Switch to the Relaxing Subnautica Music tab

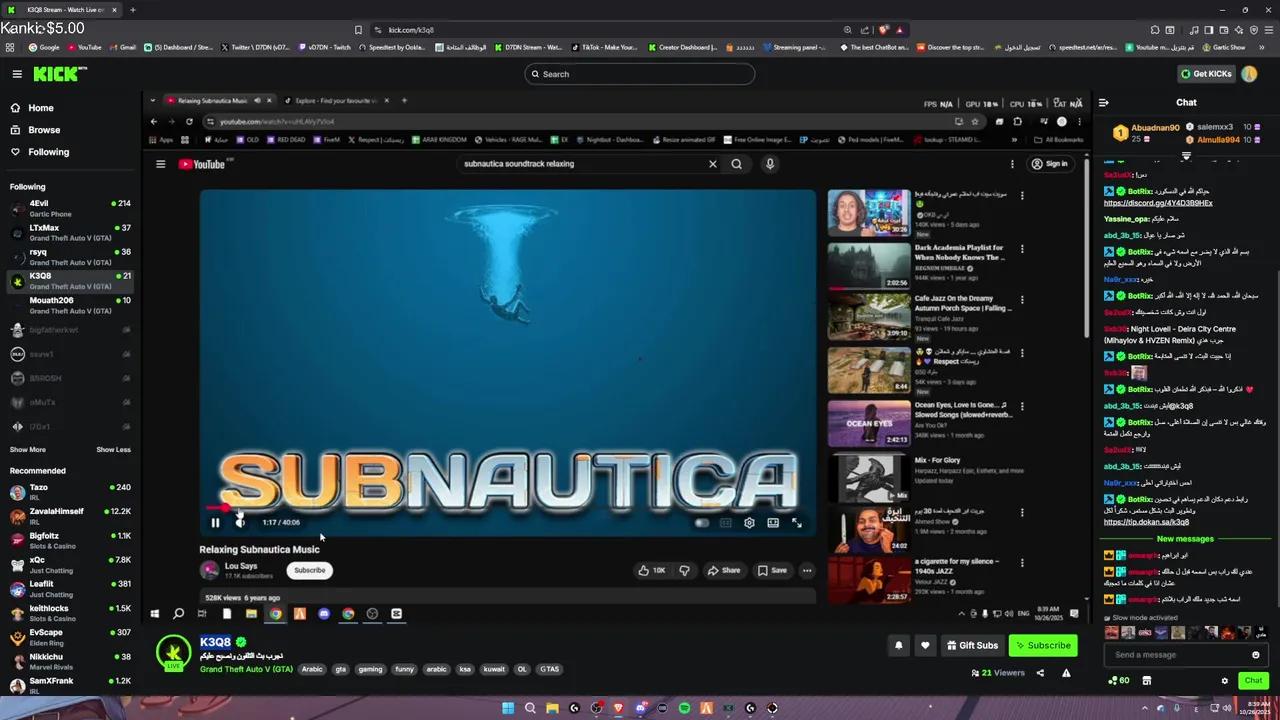coord(212,100)
